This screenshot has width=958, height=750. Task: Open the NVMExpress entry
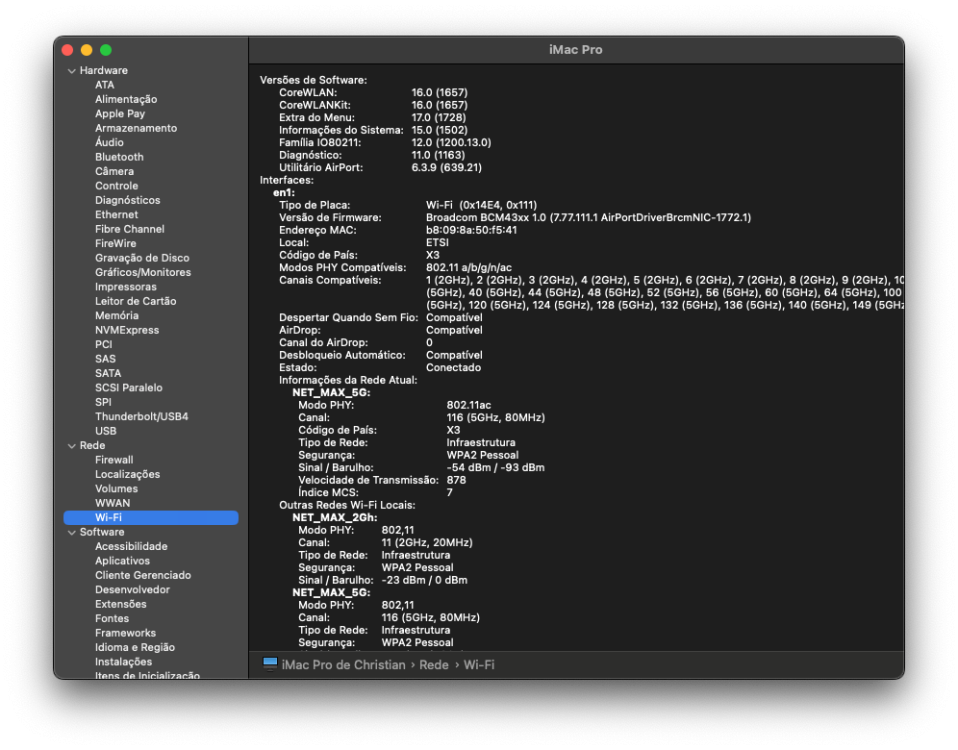(x=126, y=330)
